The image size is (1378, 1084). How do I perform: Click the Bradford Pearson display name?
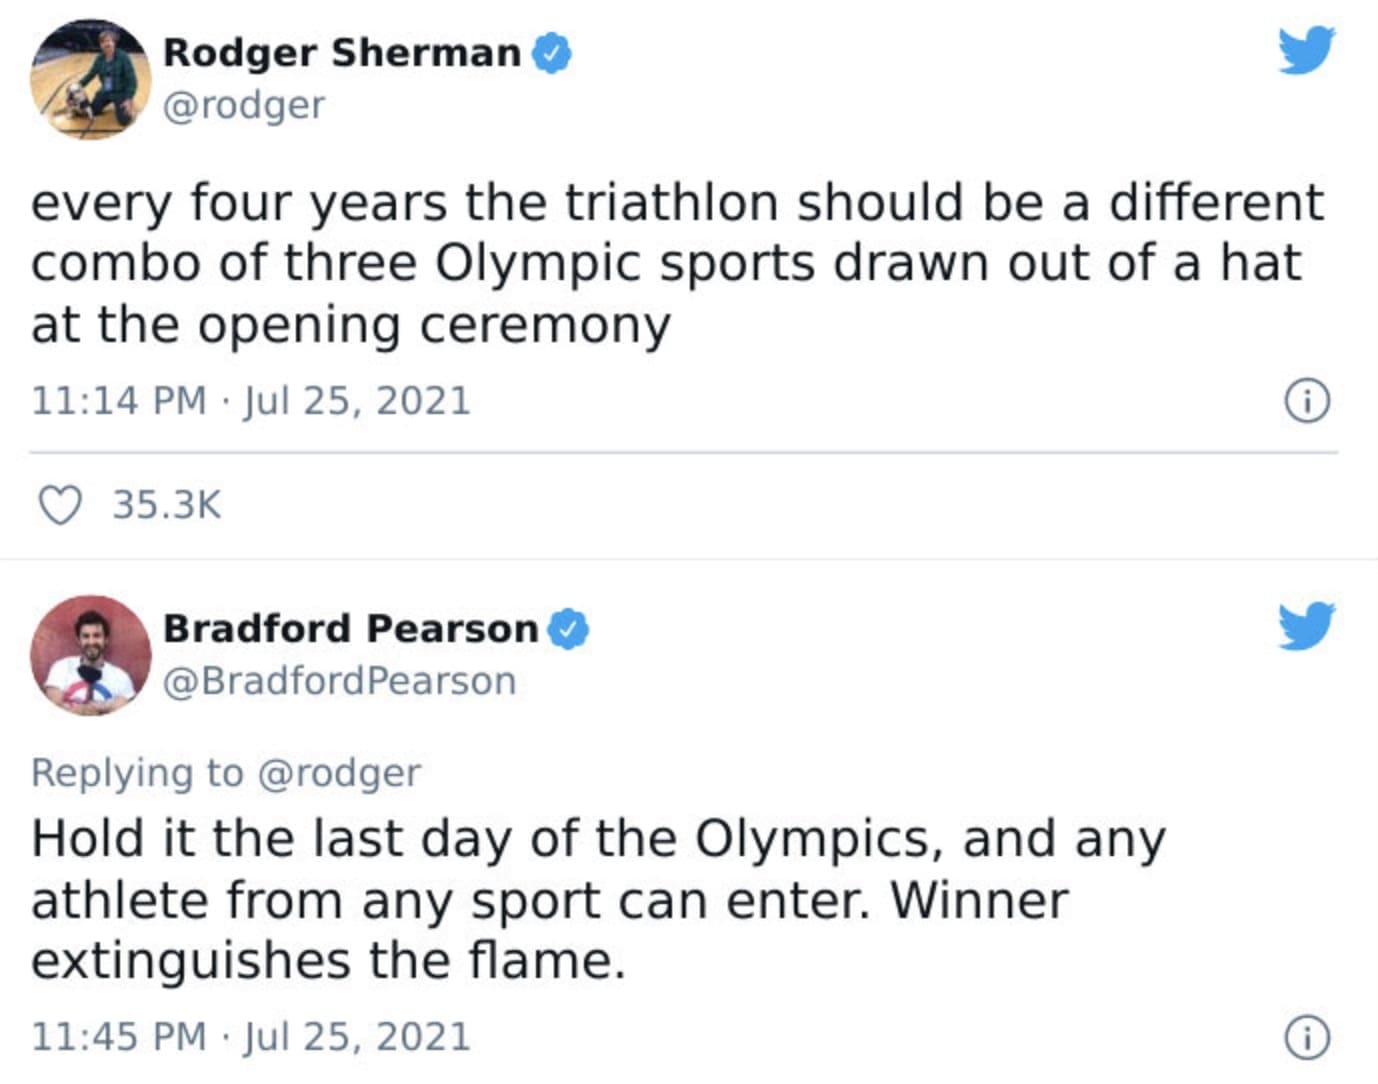pyautogui.click(x=350, y=629)
